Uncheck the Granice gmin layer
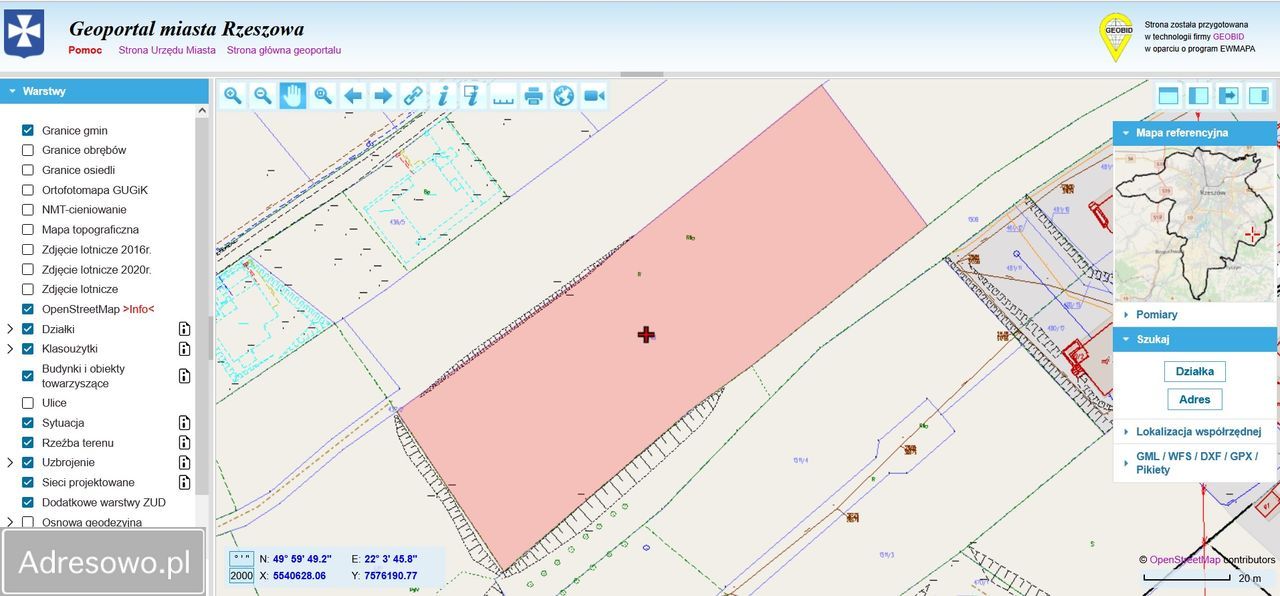 click(28, 131)
